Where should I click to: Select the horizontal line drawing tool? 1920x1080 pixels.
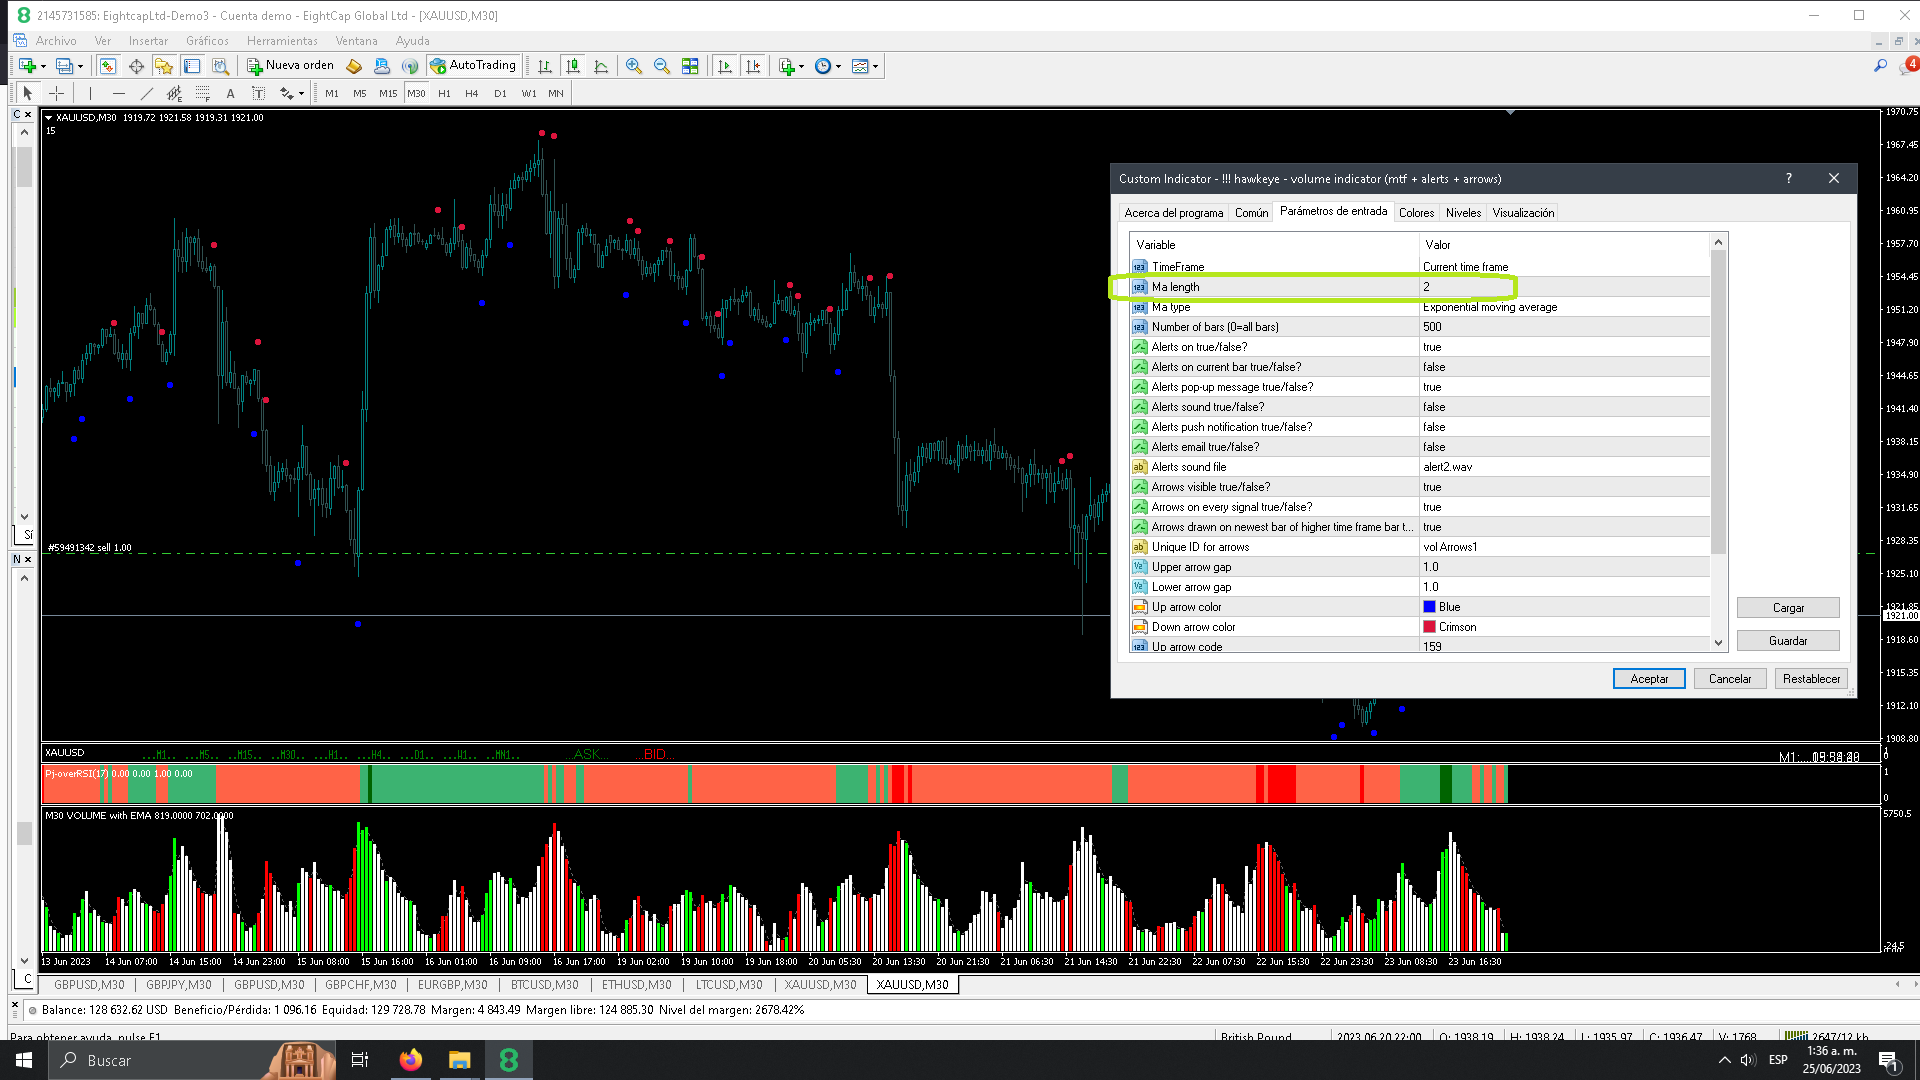coord(119,93)
